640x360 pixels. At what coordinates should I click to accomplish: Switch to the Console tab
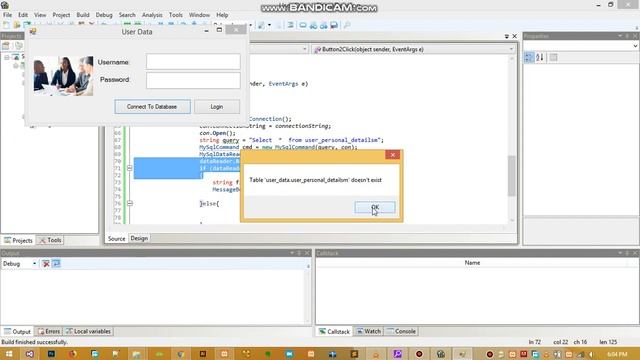click(x=401, y=331)
